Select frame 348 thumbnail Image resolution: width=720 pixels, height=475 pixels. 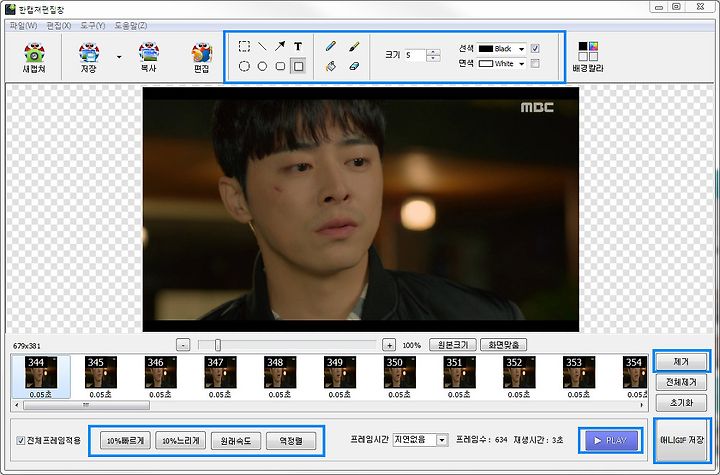coord(280,377)
